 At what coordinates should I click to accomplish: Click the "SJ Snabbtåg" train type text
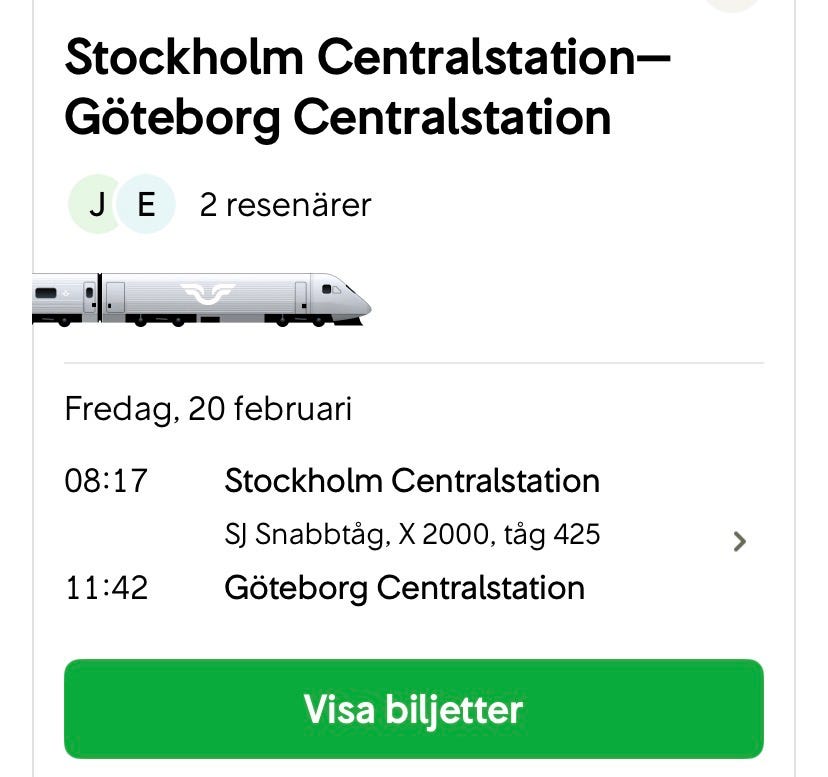[x=302, y=535]
